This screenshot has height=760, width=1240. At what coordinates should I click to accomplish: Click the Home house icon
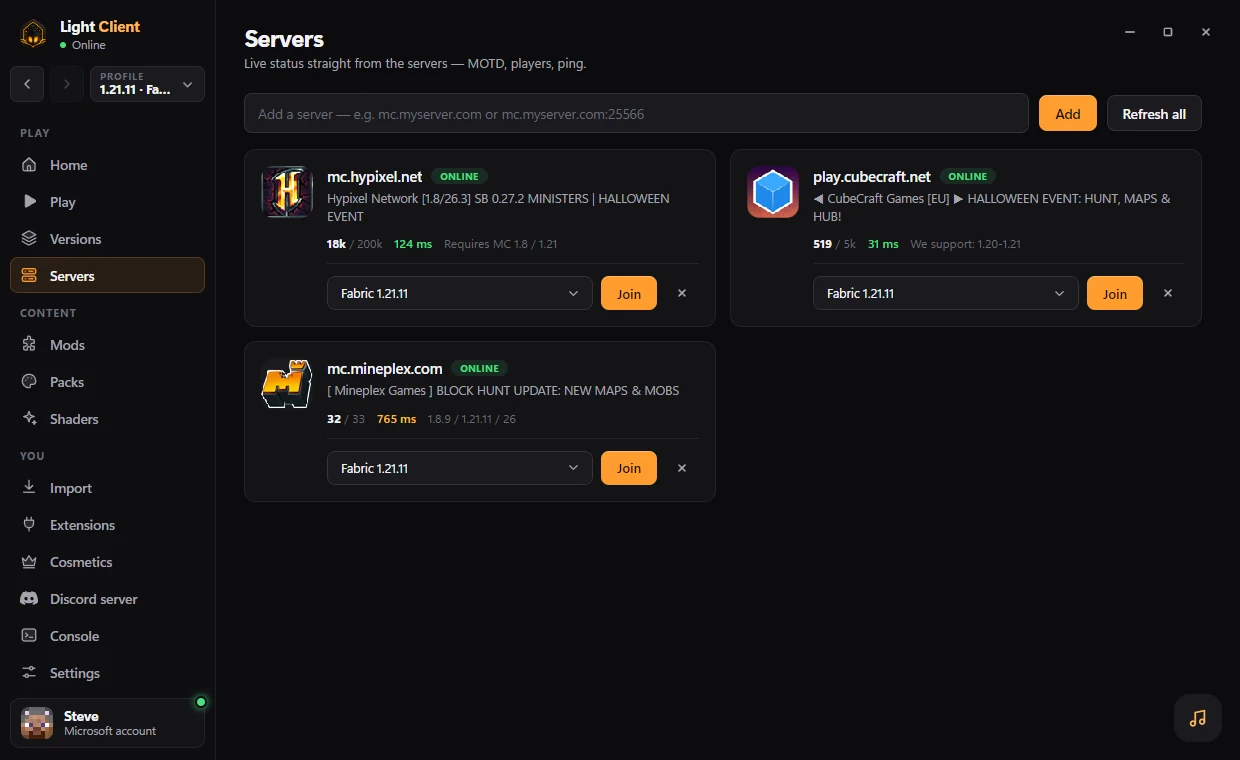click(29, 165)
